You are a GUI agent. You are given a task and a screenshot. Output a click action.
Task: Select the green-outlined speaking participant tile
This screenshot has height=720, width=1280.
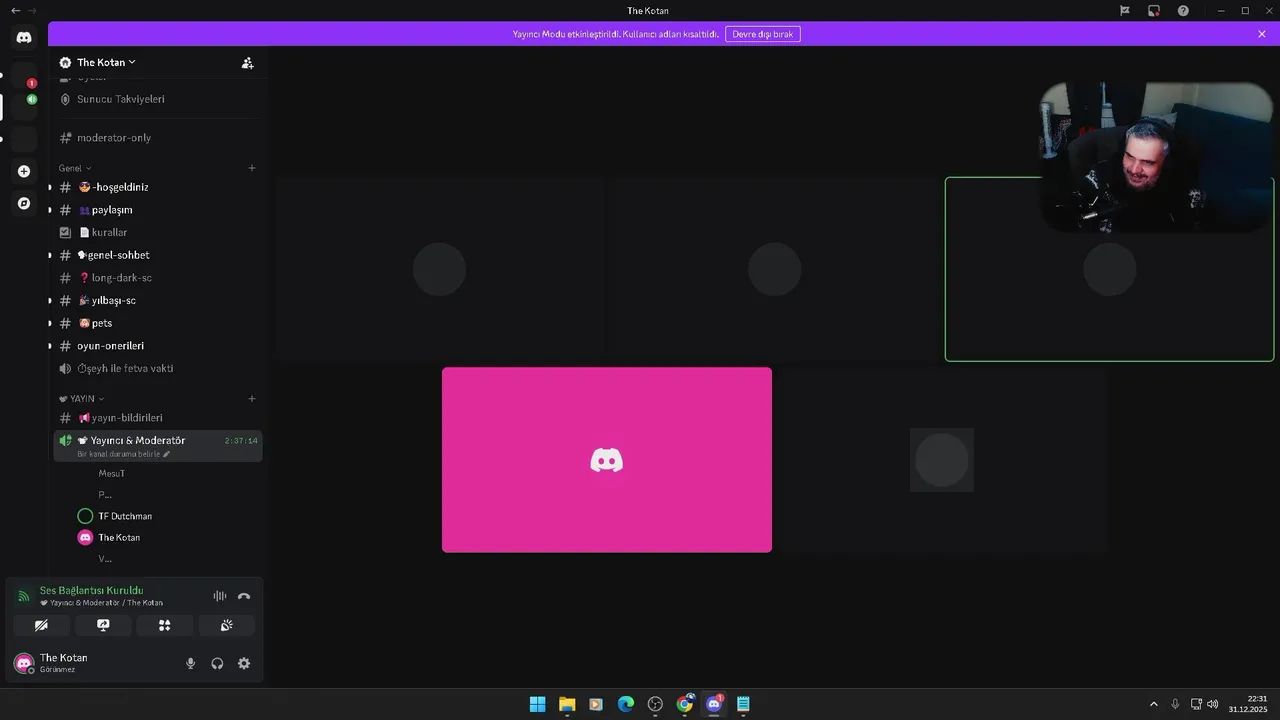(x=1109, y=269)
